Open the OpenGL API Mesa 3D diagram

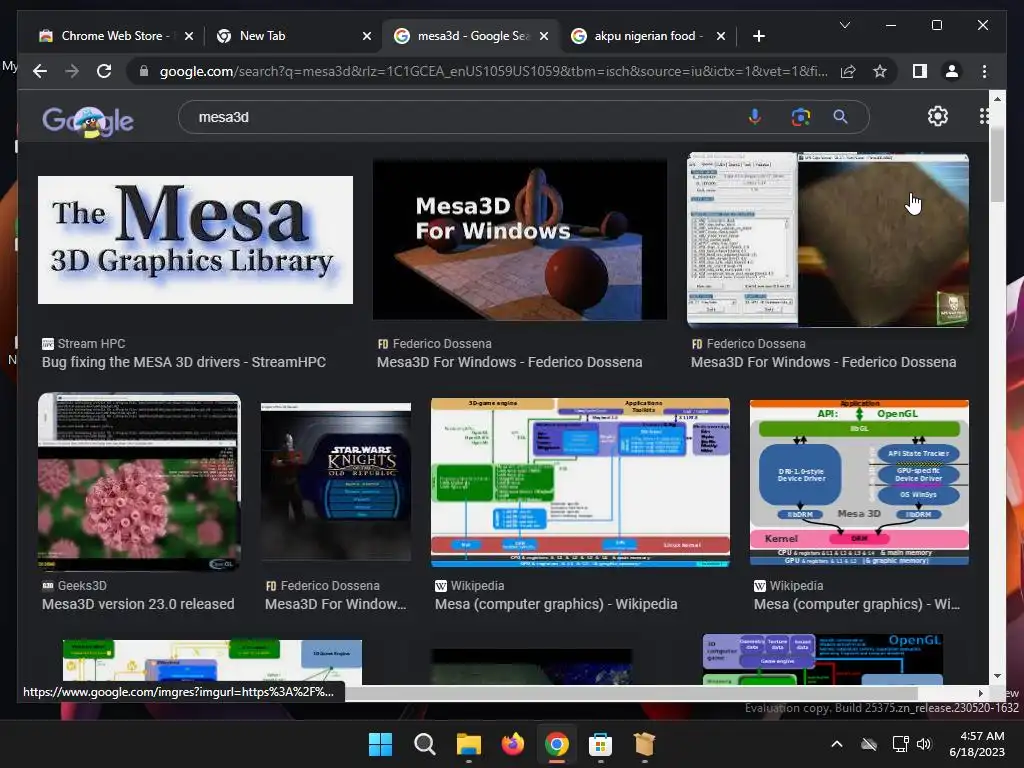859,482
